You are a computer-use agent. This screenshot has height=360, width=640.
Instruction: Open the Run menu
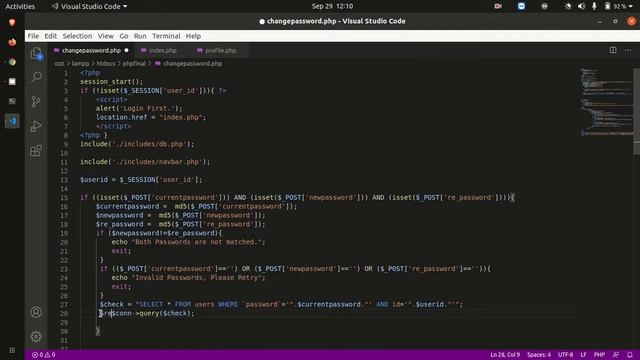[140, 36]
